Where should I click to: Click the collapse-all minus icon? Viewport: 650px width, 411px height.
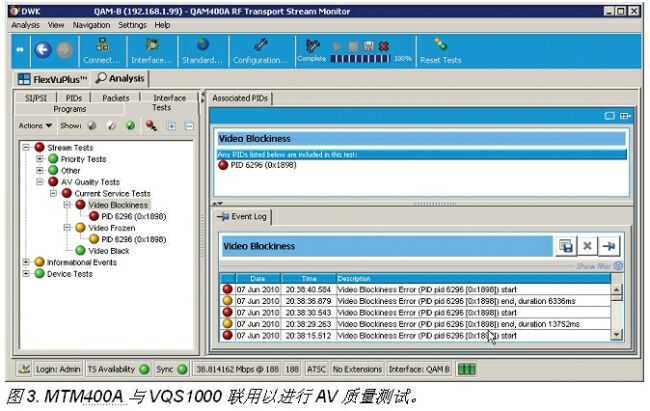pyautogui.click(x=189, y=126)
